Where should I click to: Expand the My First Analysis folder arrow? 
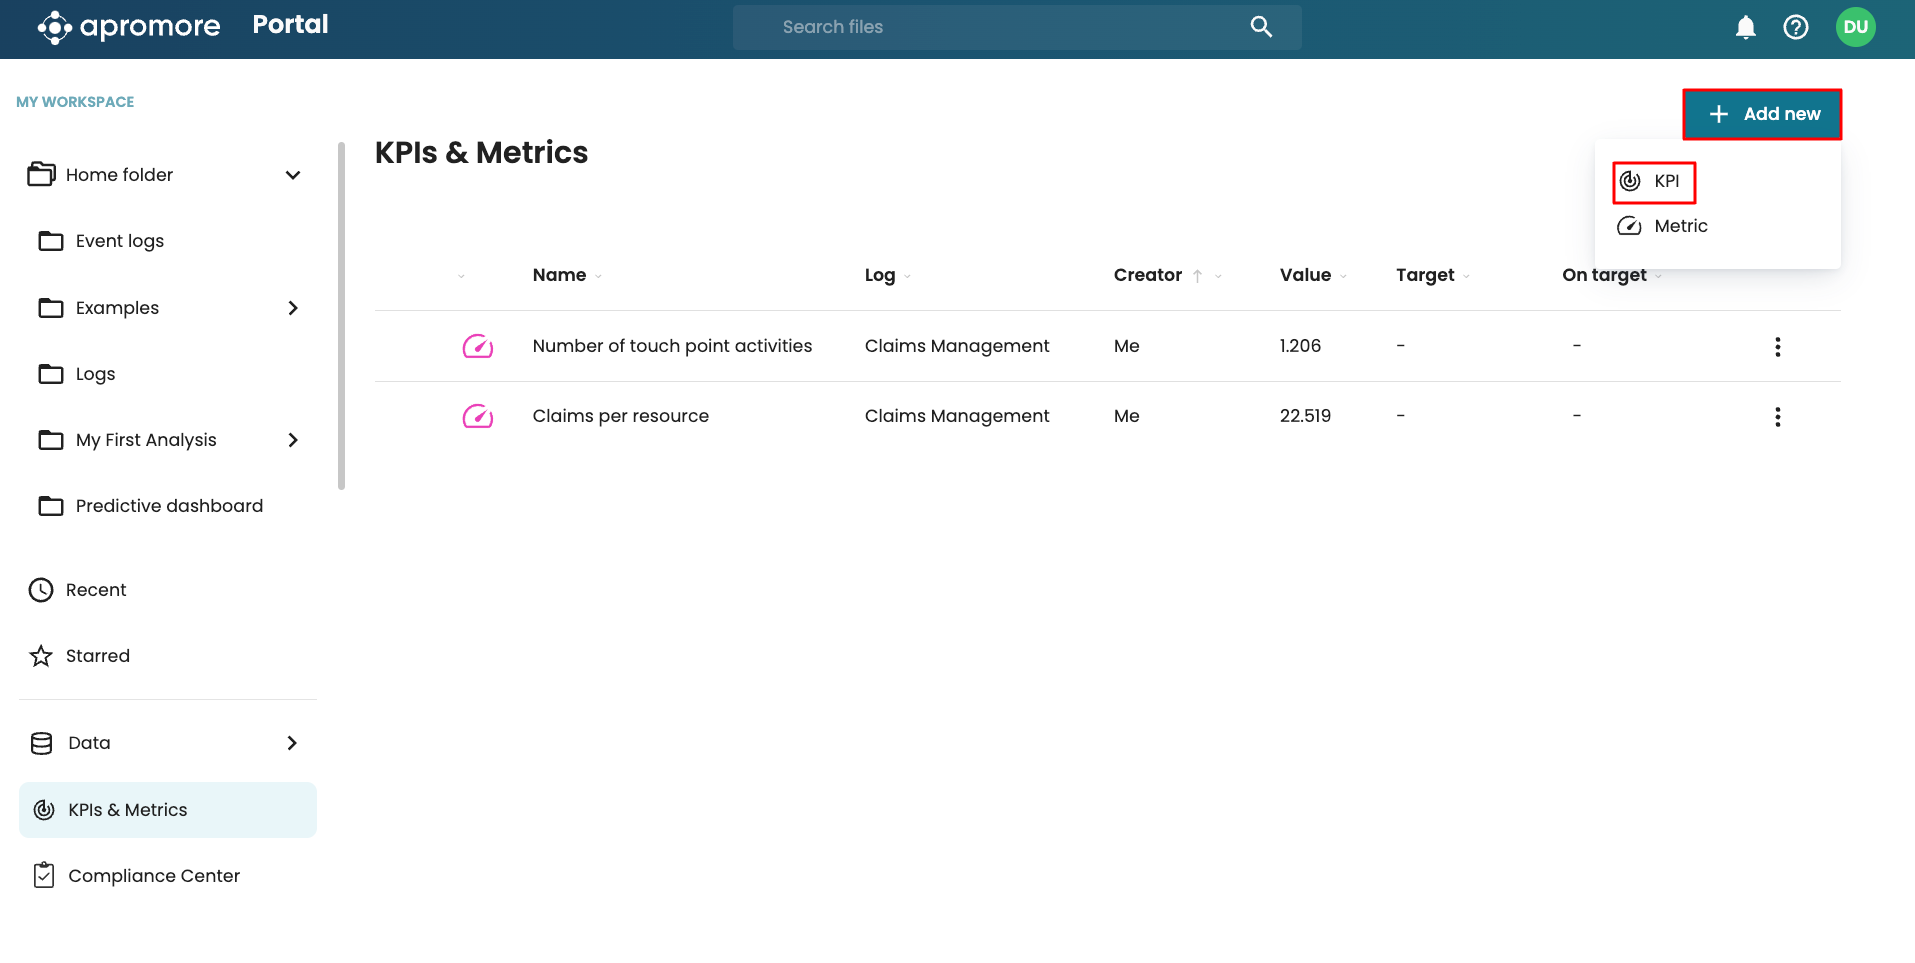(x=293, y=440)
